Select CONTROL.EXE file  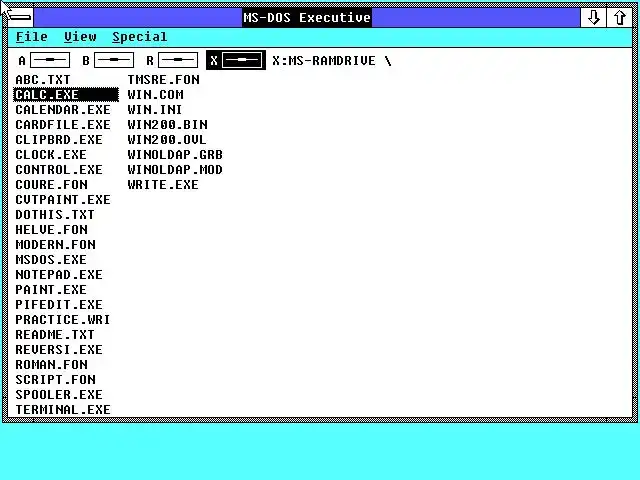59,170
